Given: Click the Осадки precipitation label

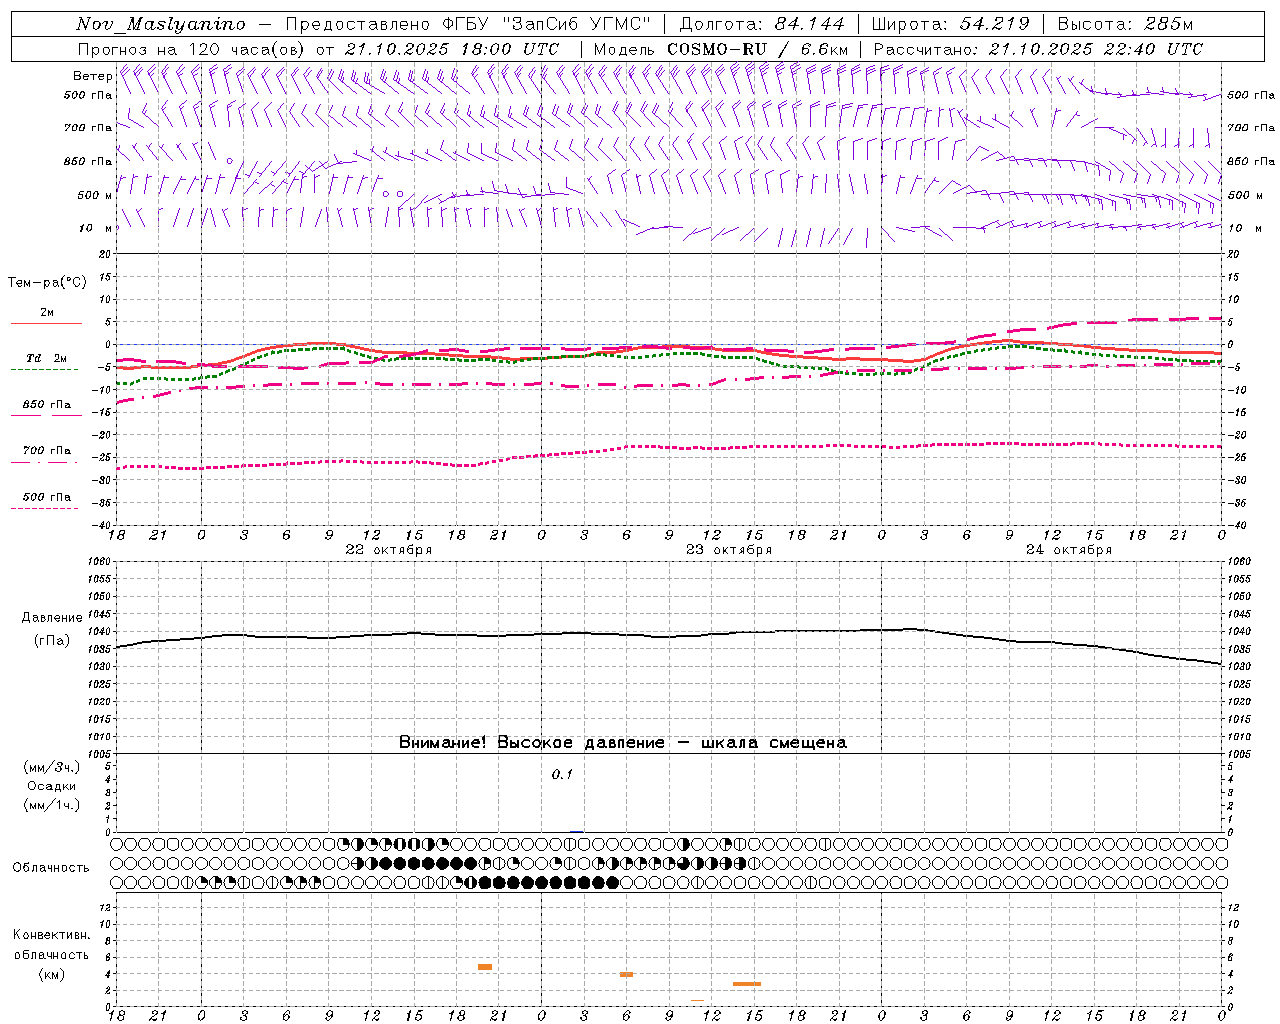Looking at the screenshot, I should click(52, 786).
